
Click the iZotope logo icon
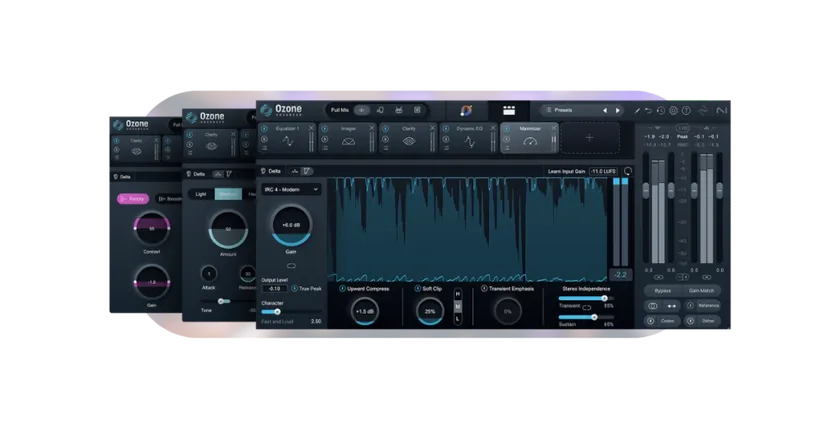point(703,110)
